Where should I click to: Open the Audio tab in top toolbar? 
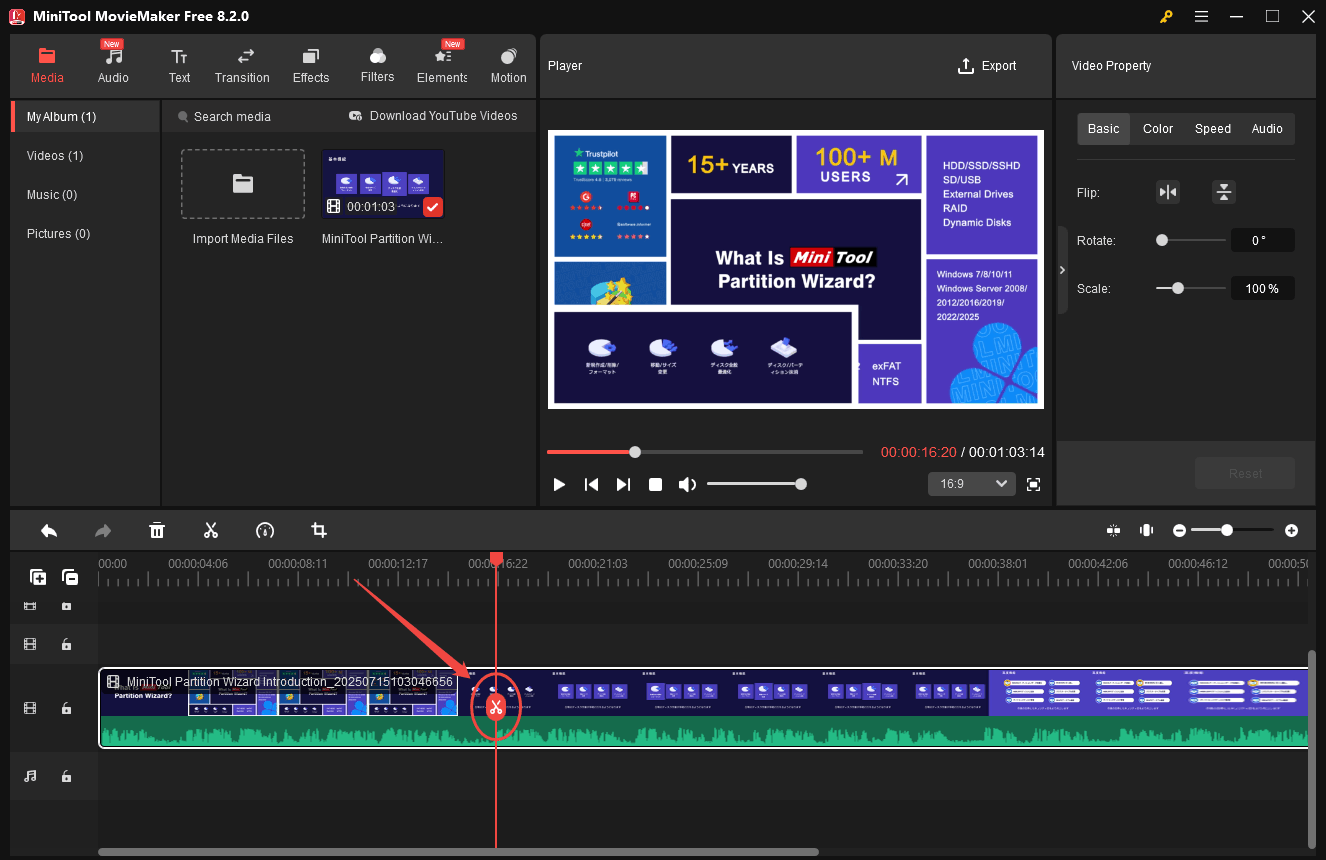pos(113,66)
